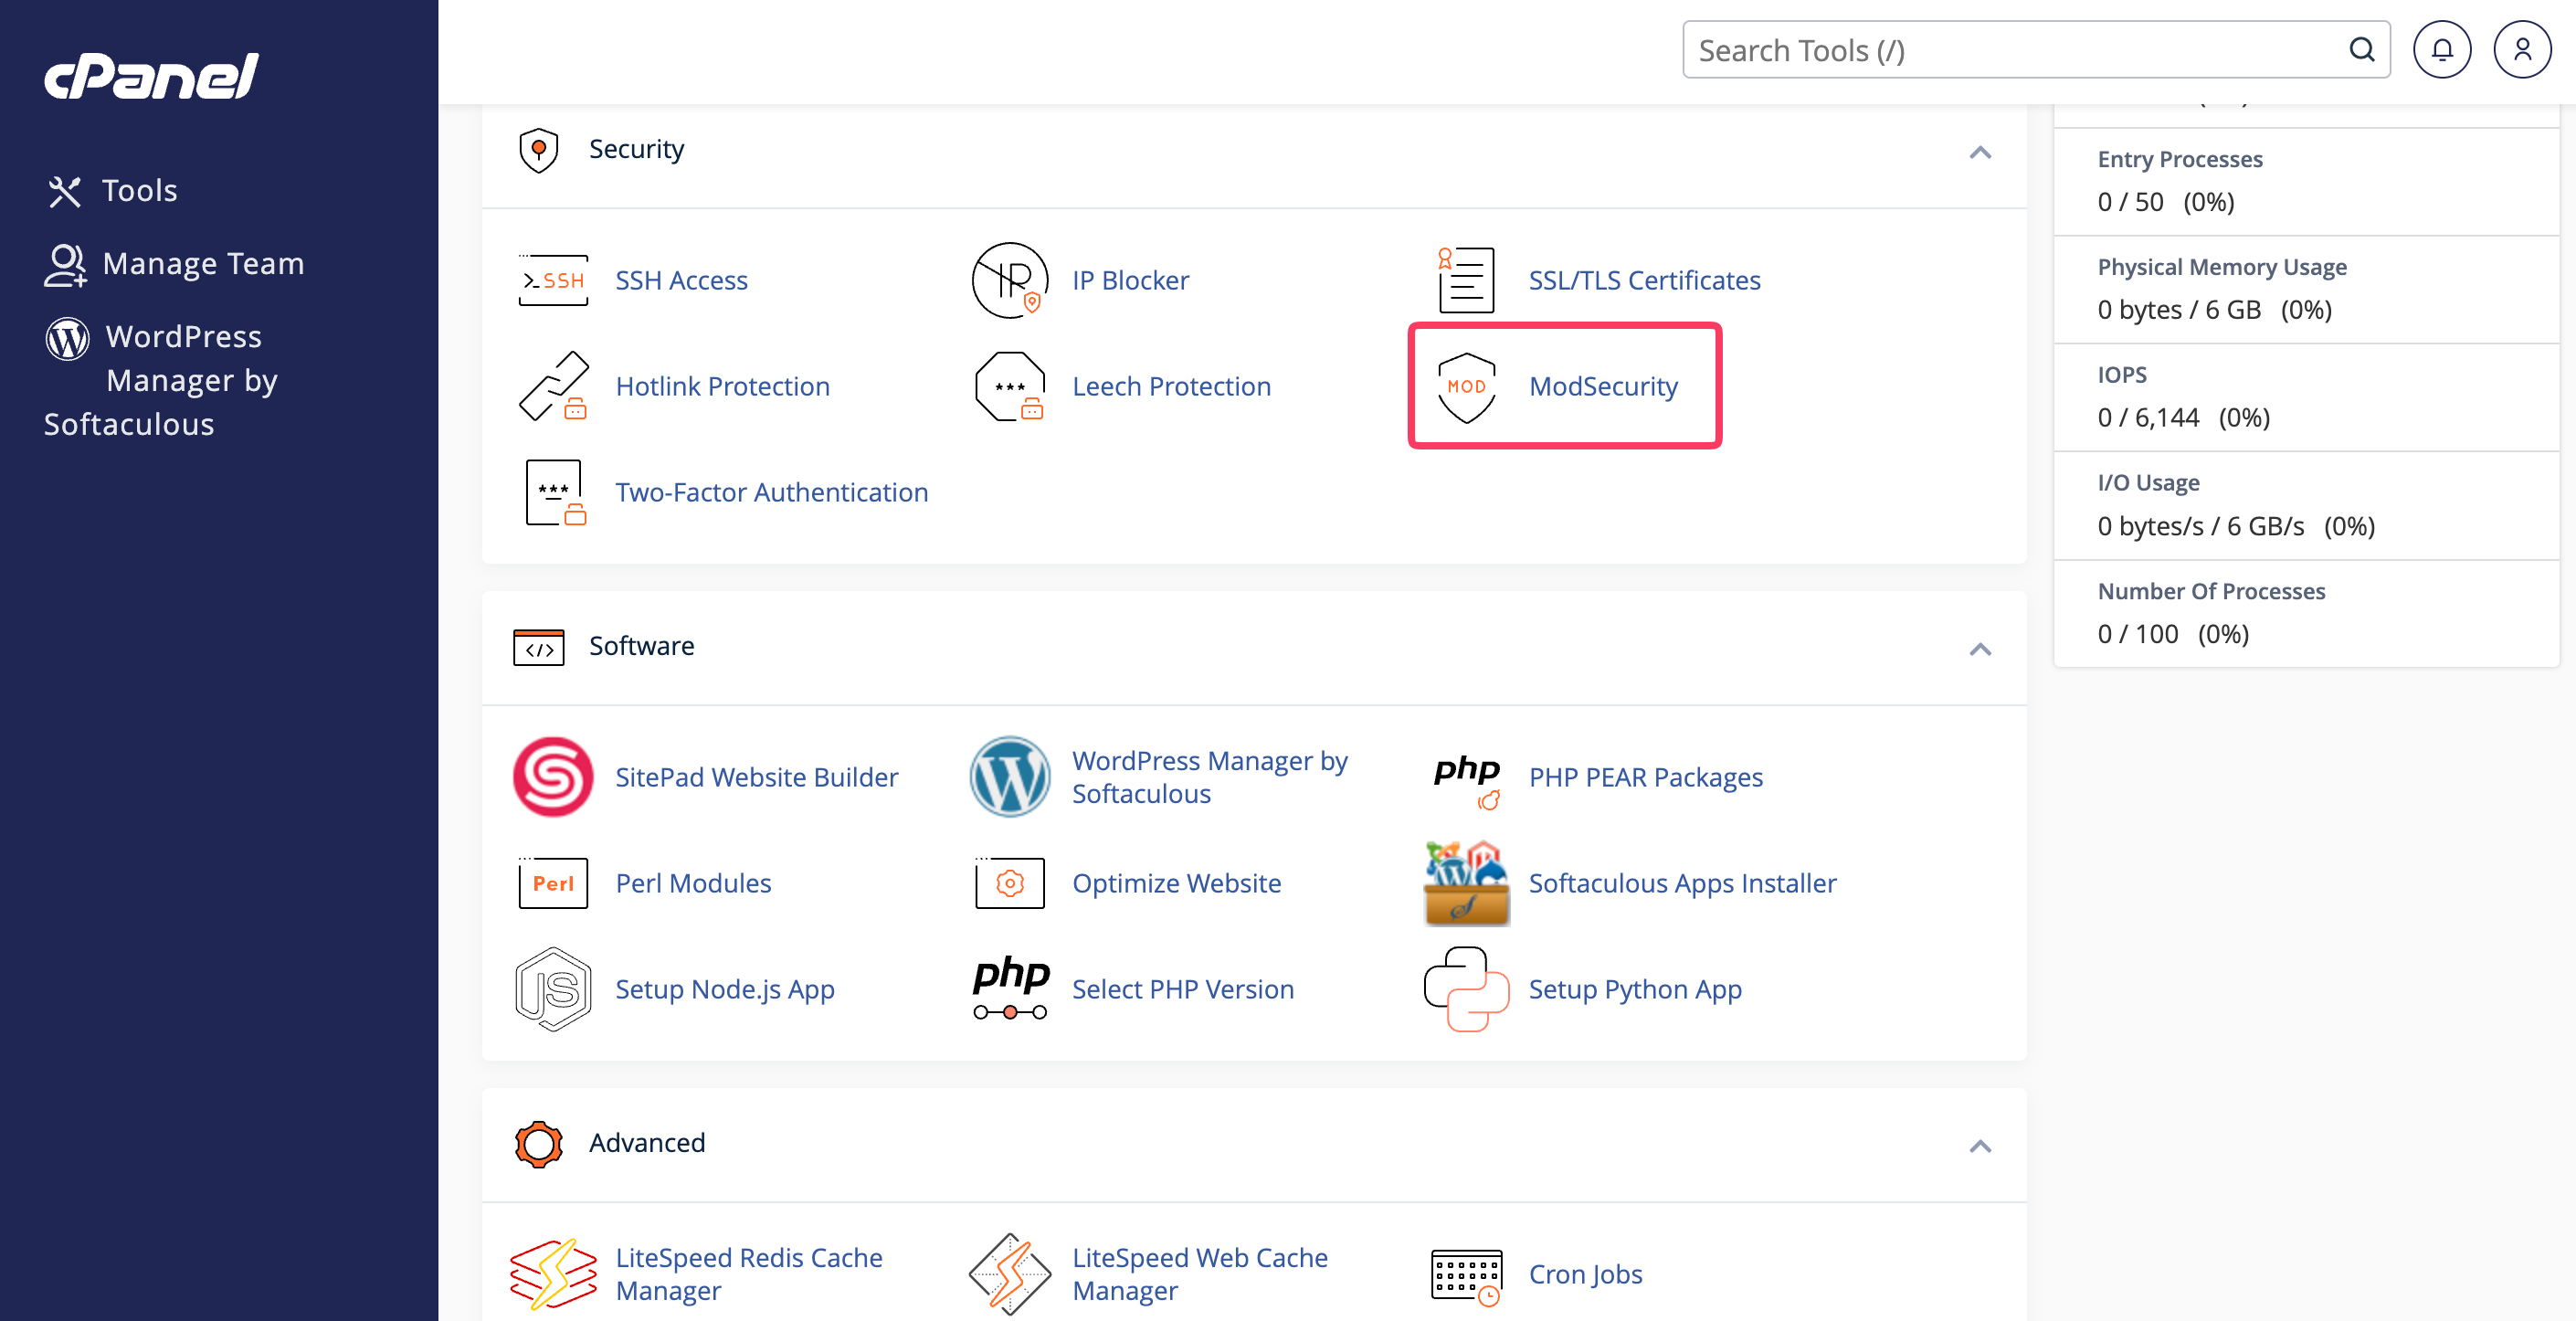Viewport: 2576px width, 1321px height.
Task: Click the Leech Protection icon
Action: pyautogui.click(x=1009, y=387)
